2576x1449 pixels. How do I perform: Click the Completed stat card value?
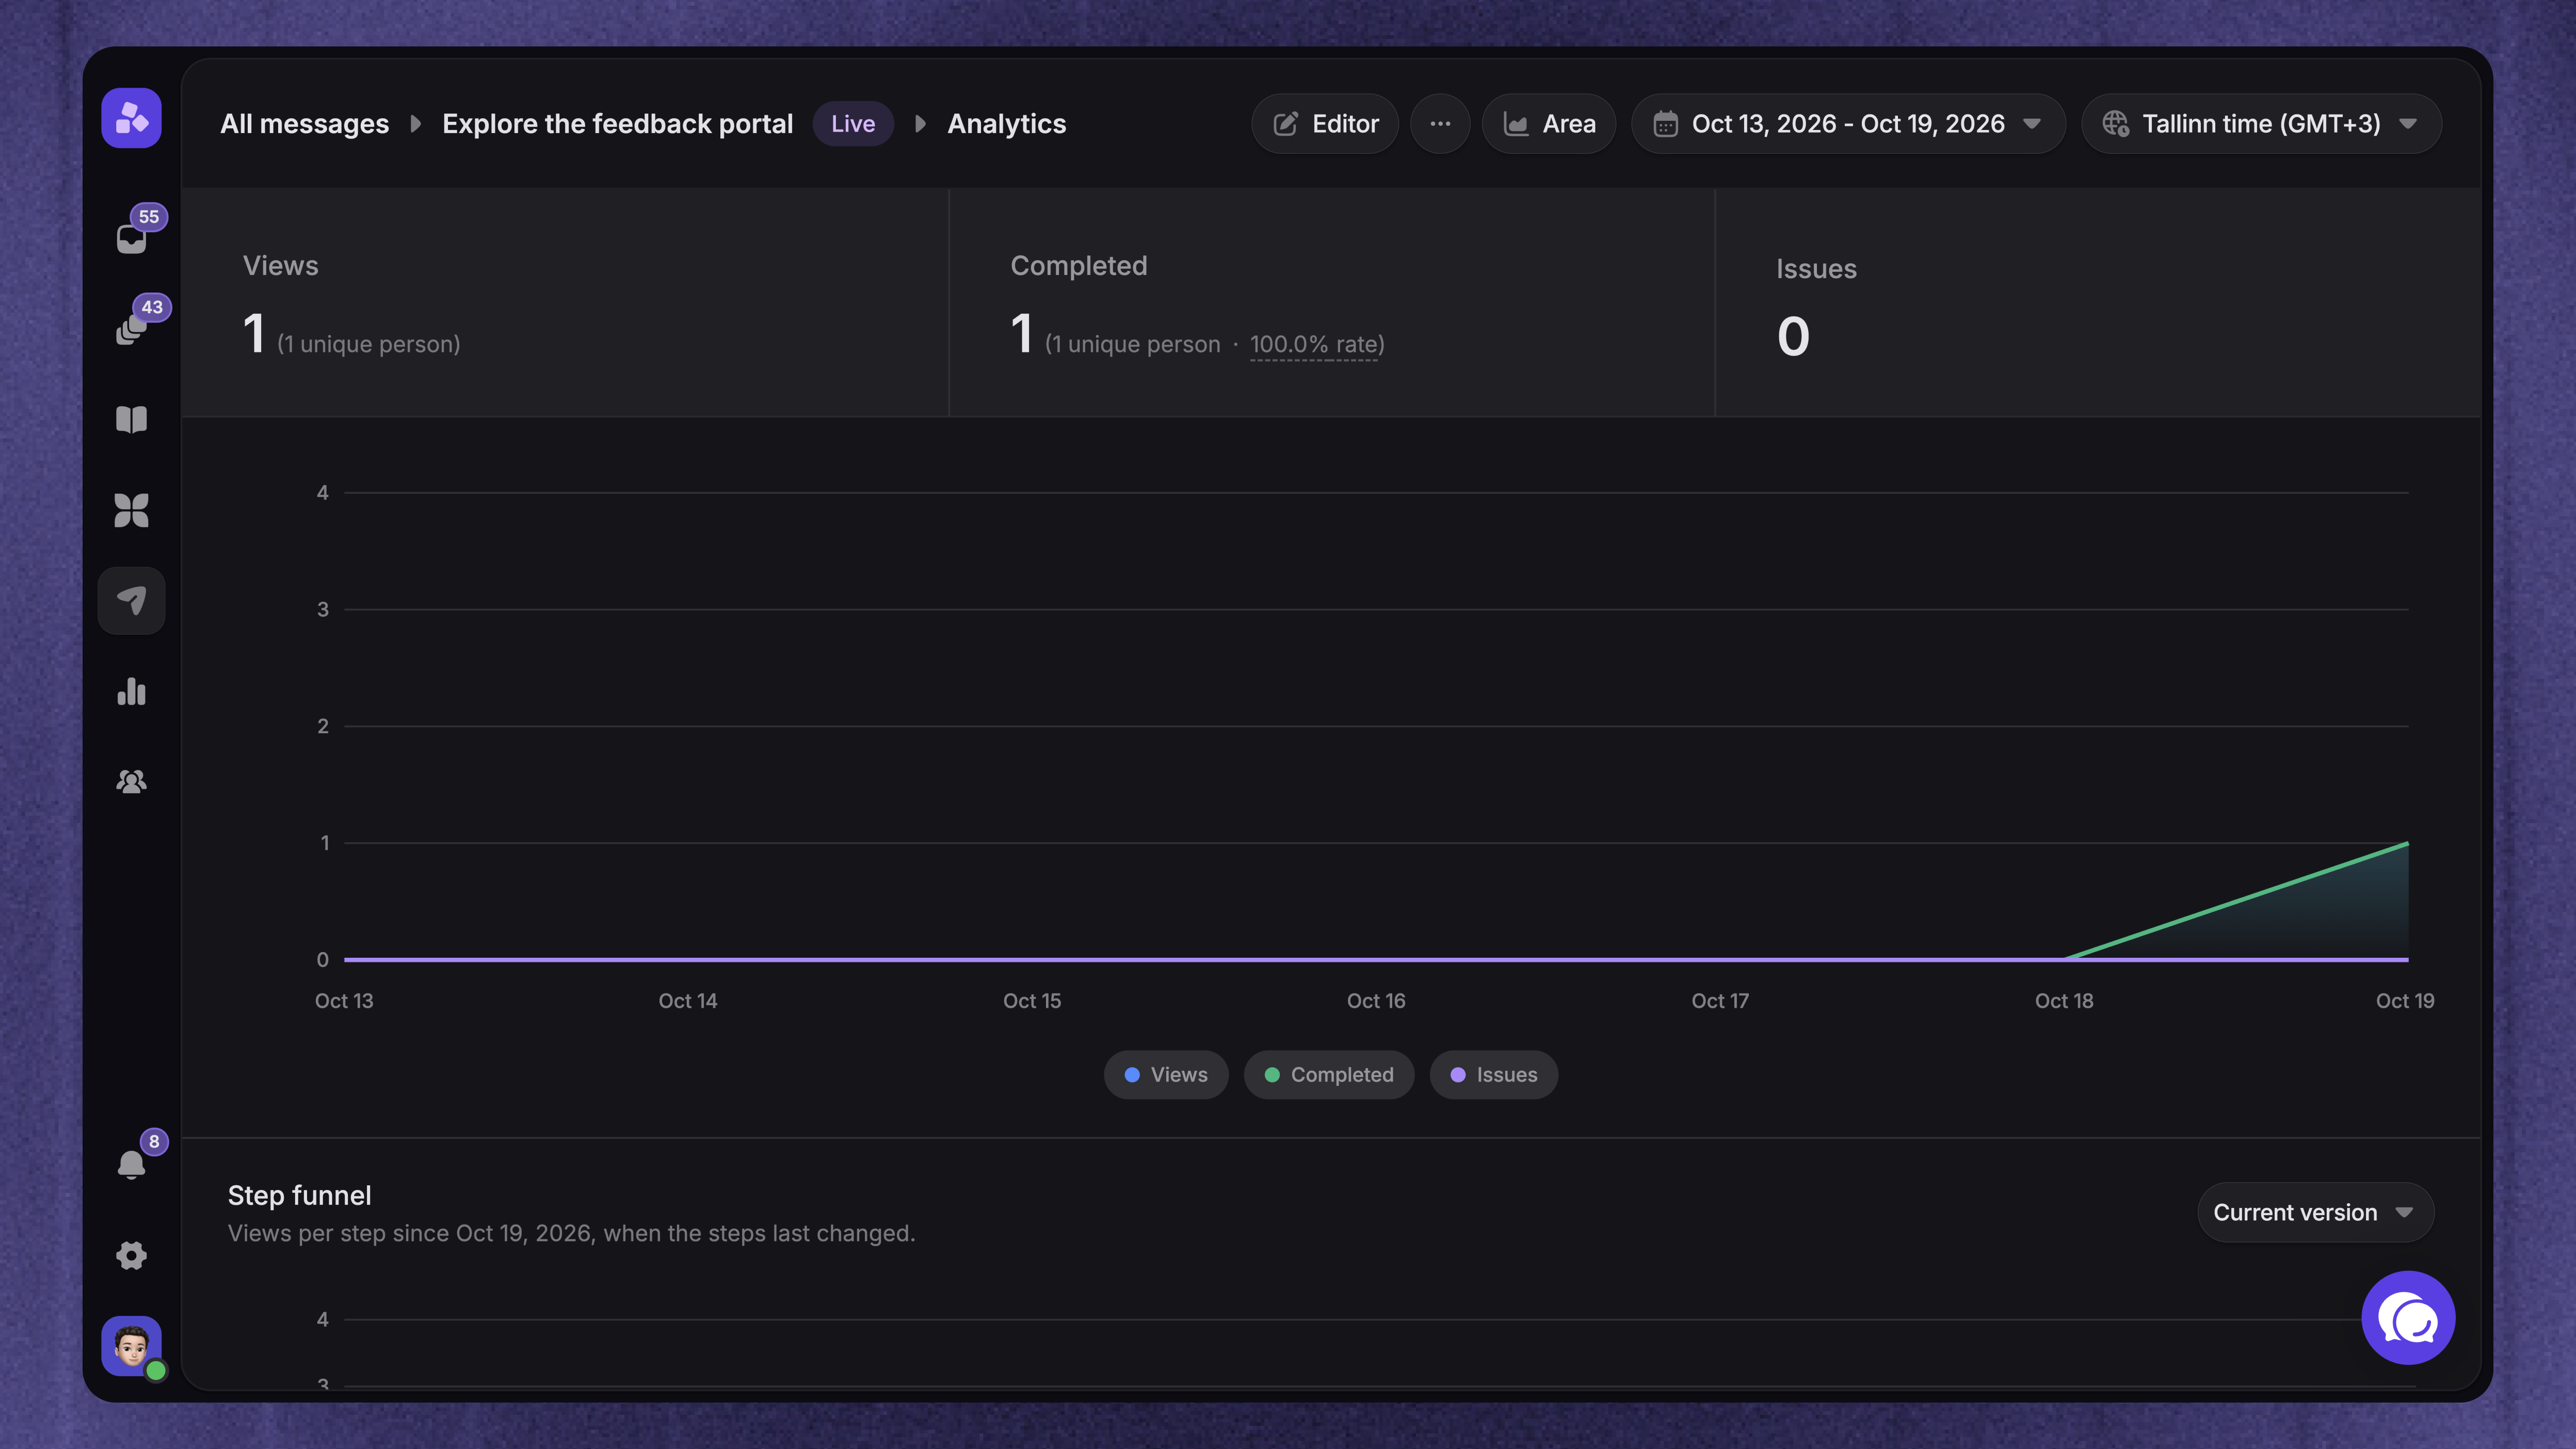(x=1021, y=333)
